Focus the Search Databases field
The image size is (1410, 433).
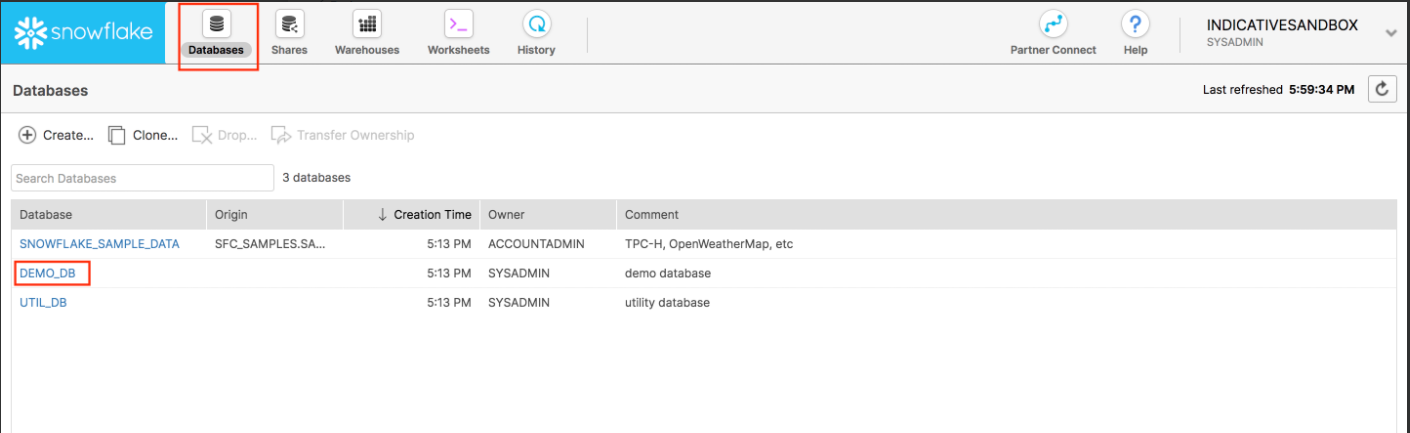tap(142, 178)
